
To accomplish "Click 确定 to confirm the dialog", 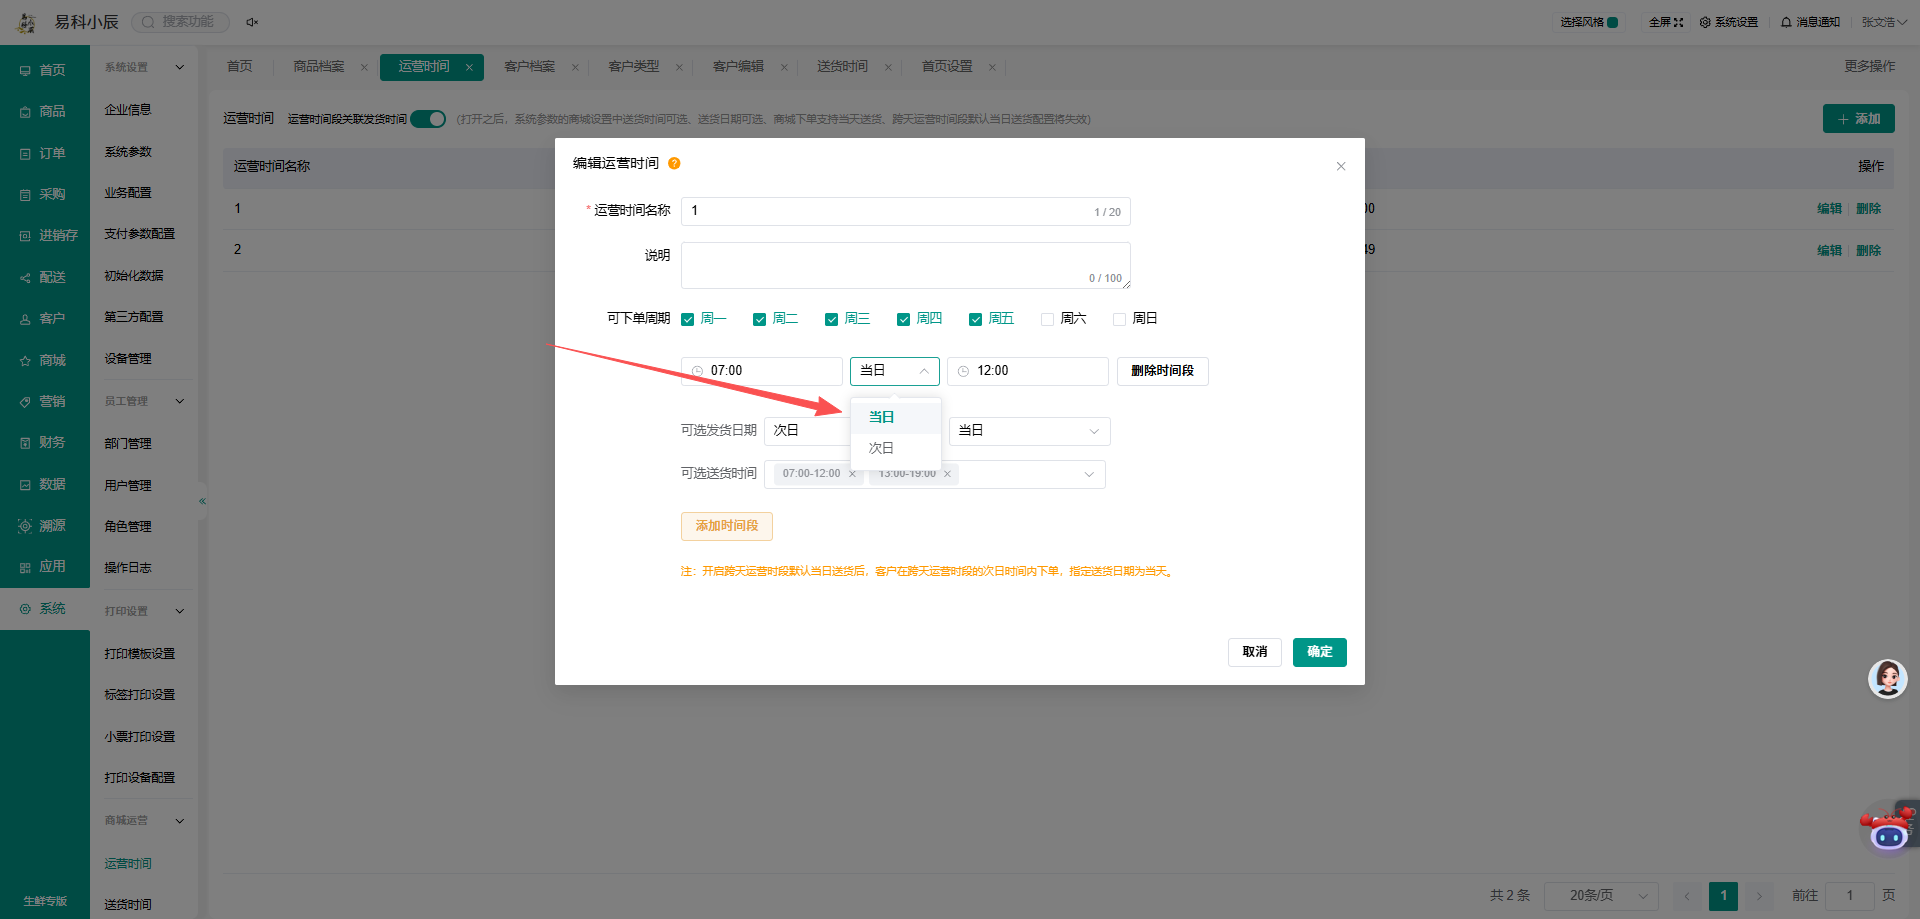I will coord(1319,652).
